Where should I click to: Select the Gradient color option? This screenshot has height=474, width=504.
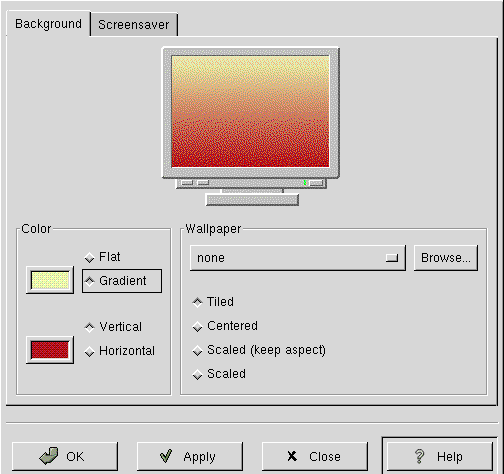tap(122, 281)
